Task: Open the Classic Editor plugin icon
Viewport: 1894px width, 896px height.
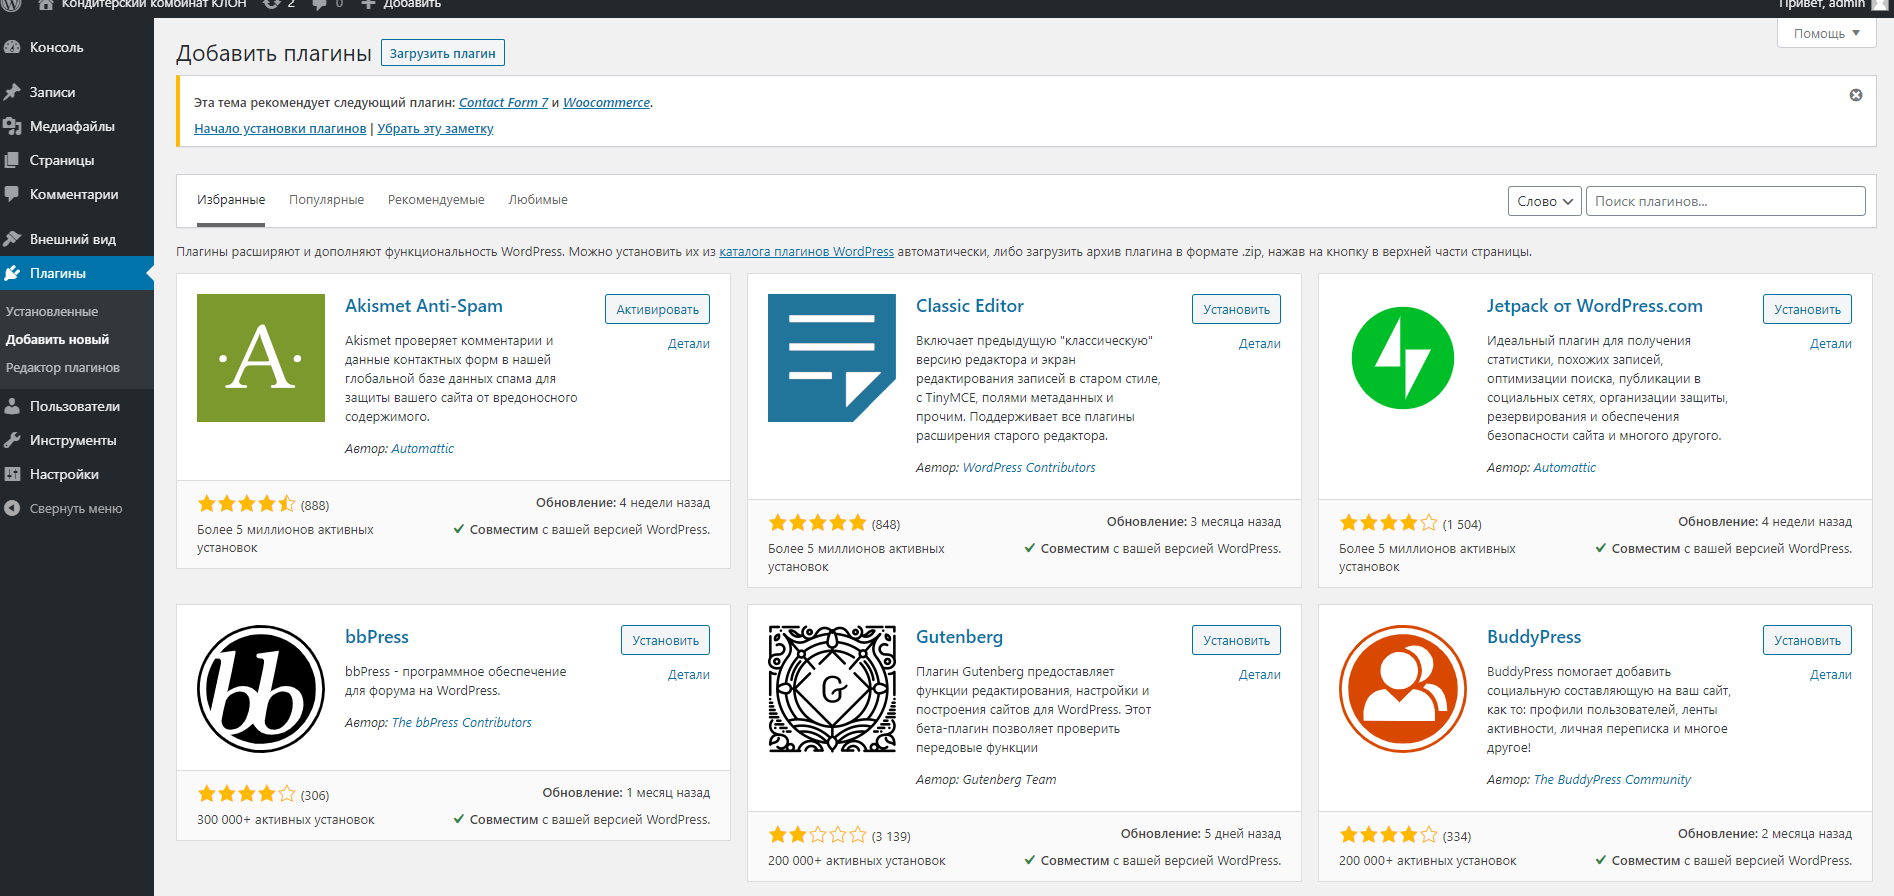Action: click(832, 358)
